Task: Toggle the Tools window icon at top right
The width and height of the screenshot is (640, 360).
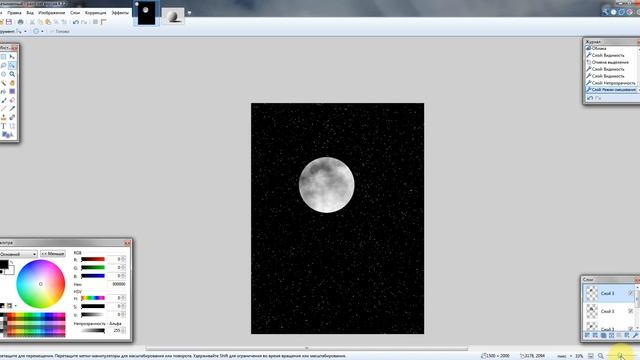Action: coord(605,12)
